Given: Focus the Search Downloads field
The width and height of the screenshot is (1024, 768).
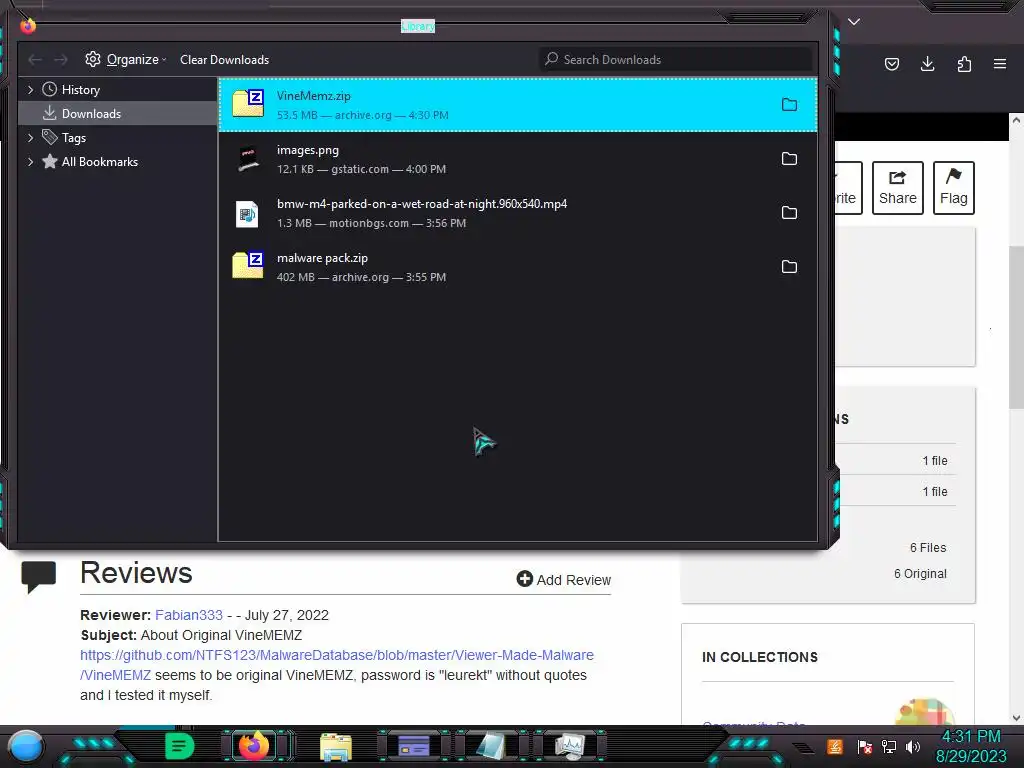Looking at the screenshot, I should [676, 59].
